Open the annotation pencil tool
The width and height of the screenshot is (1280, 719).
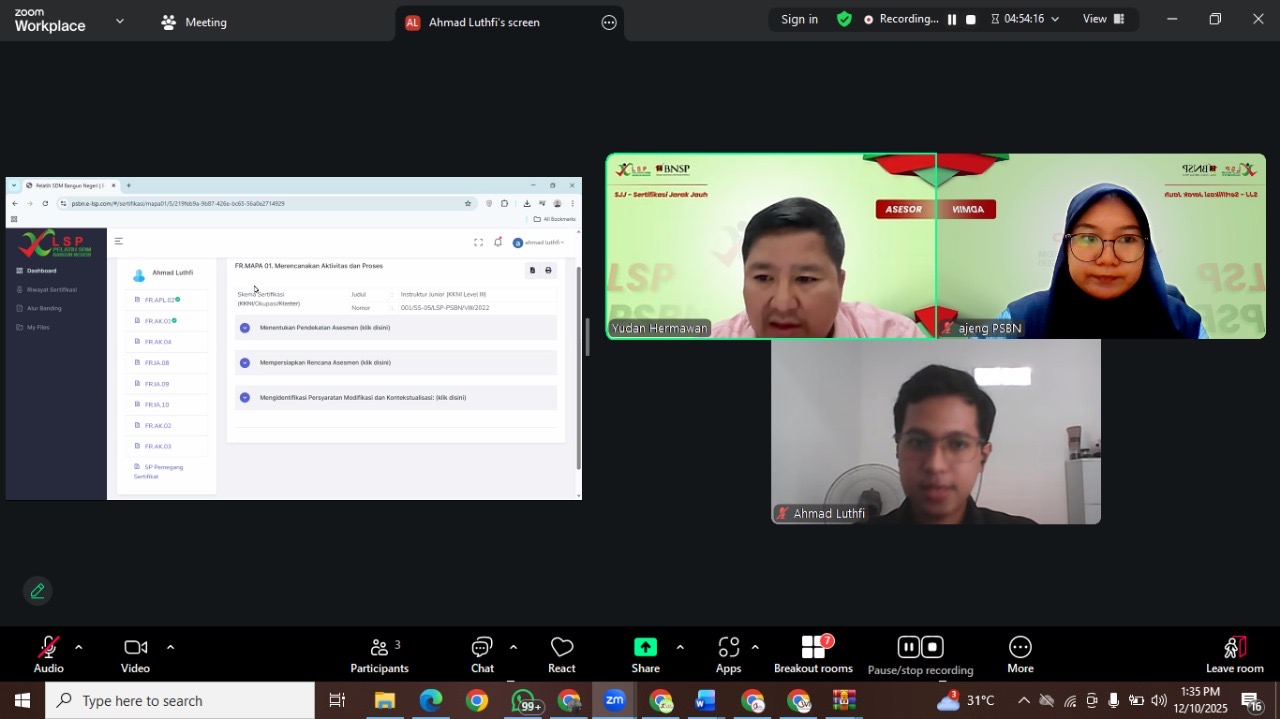38,591
